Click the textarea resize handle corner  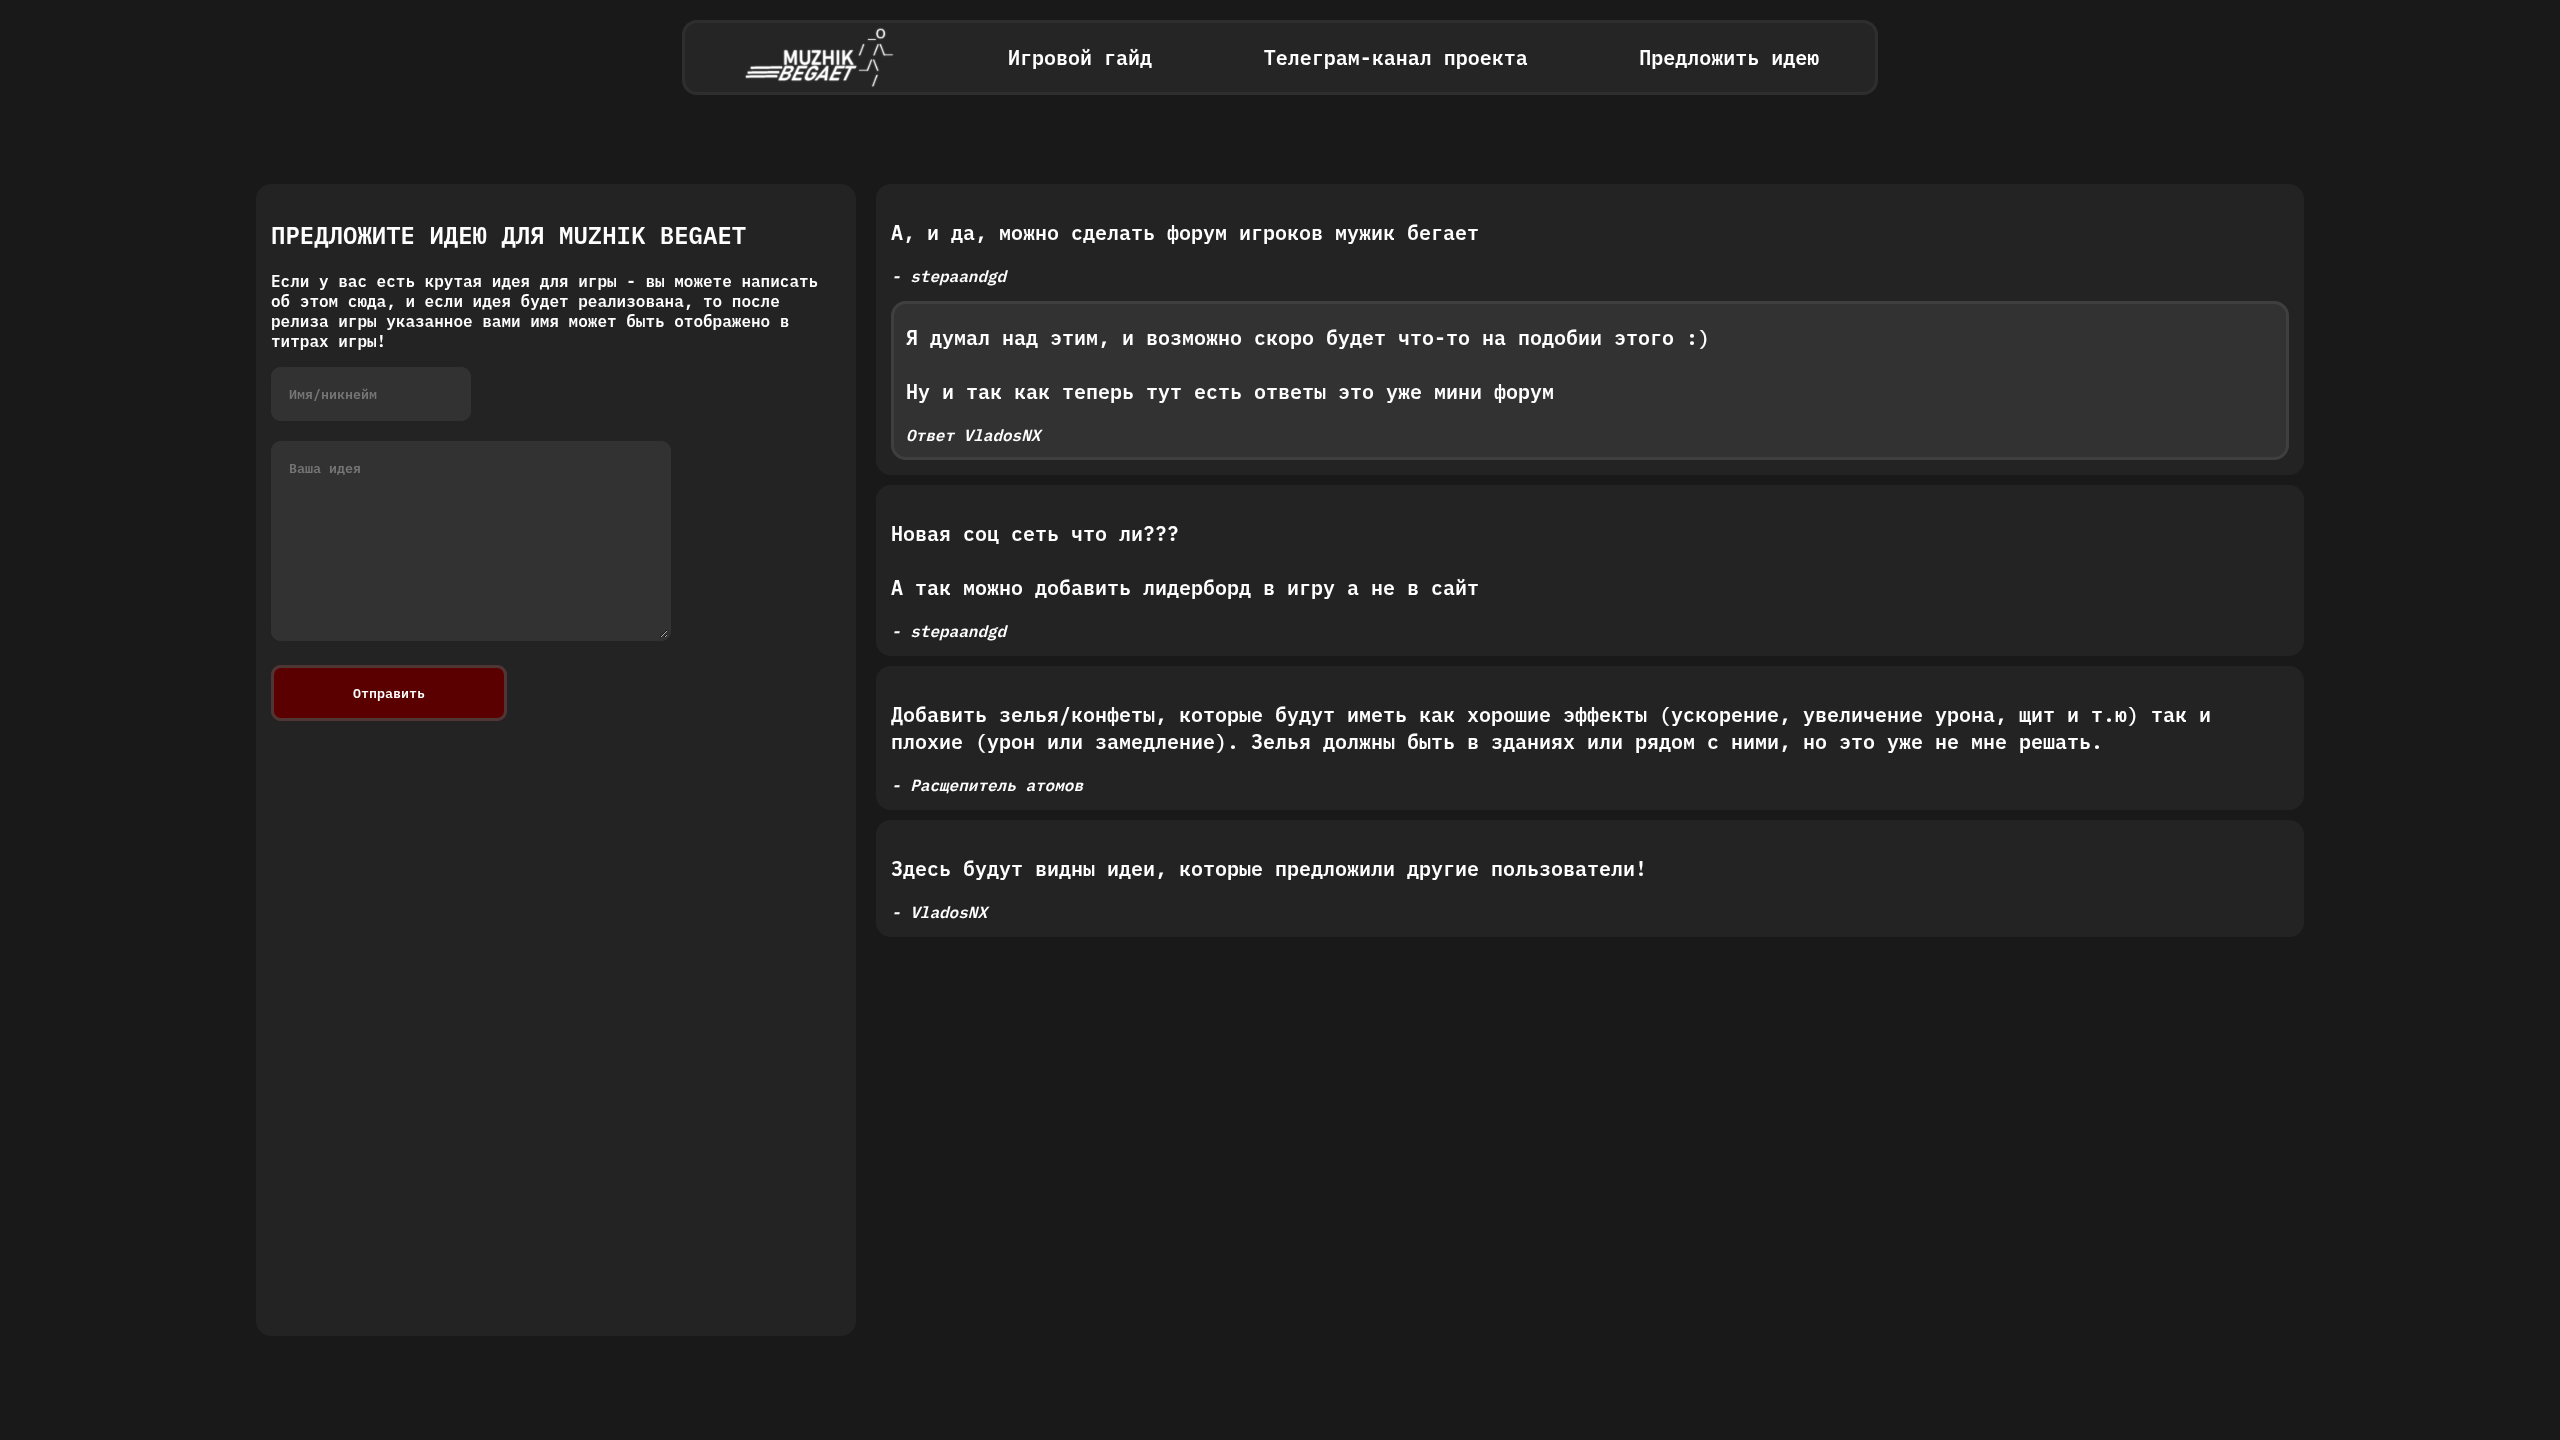(664, 634)
